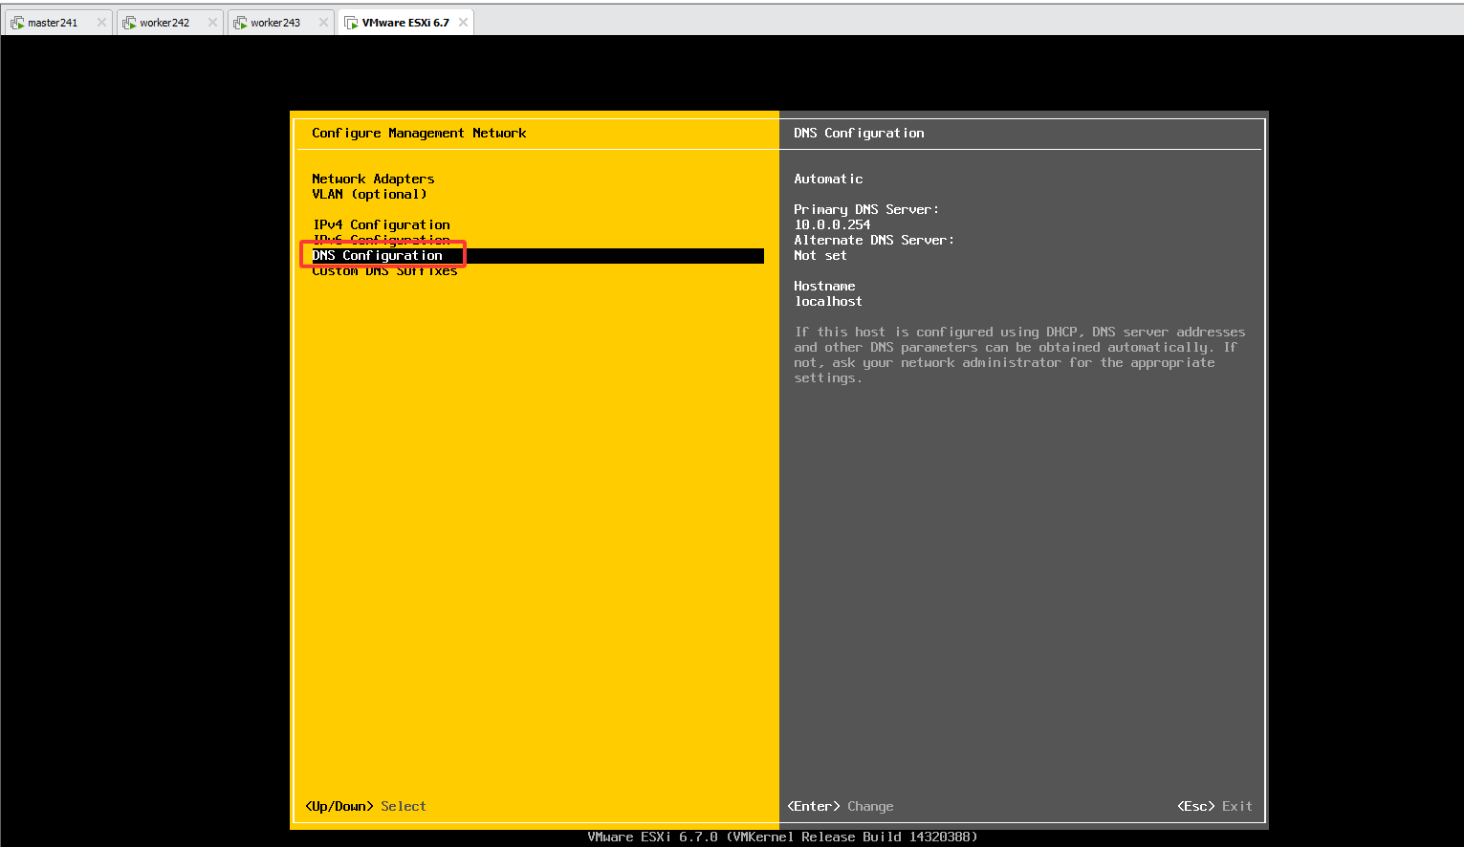Click the VM icon on worker242 tab
Image resolution: width=1464 pixels, height=847 pixels.
click(x=129, y=22)
